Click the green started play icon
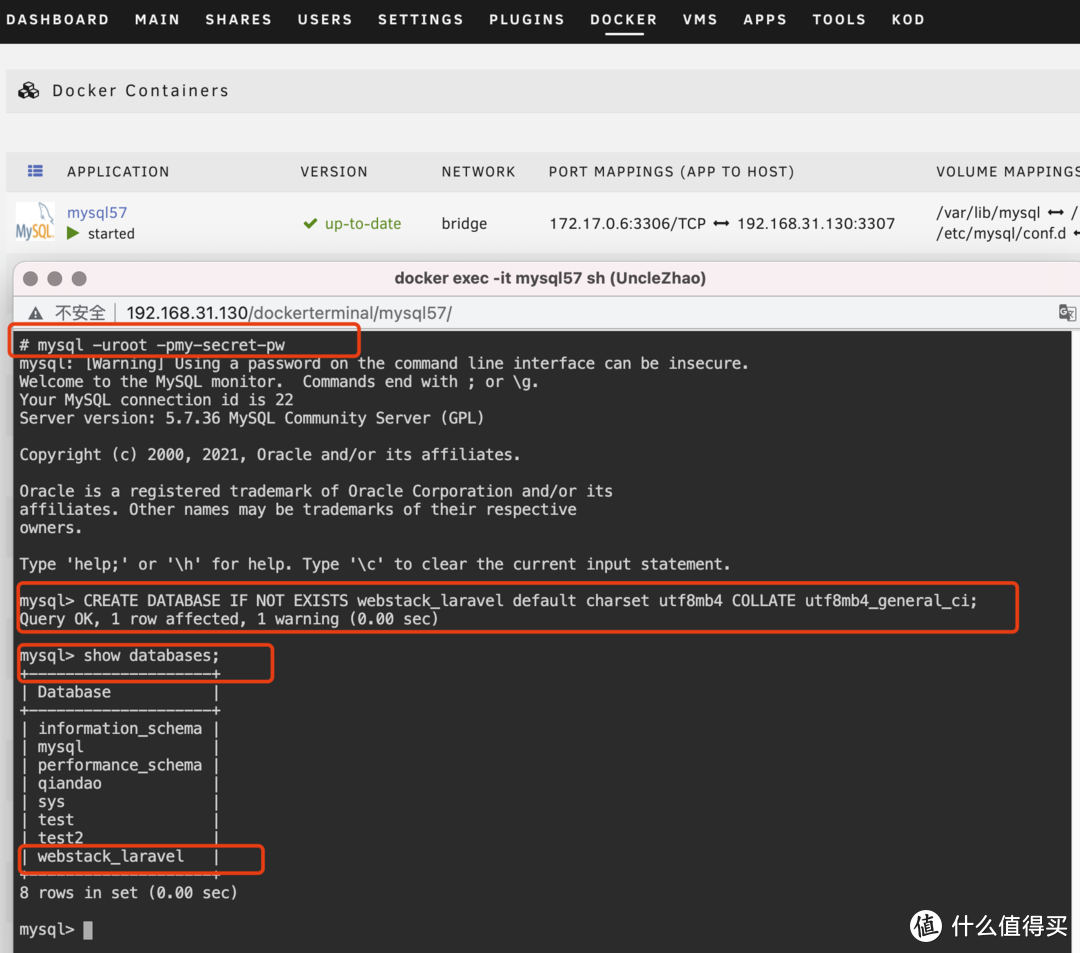 click(73, 233)
